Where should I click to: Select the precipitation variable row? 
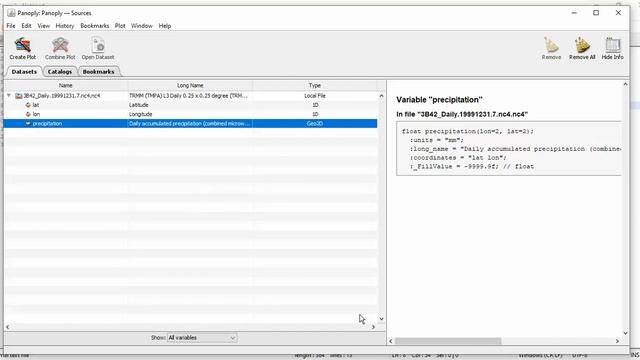[190, 123]
